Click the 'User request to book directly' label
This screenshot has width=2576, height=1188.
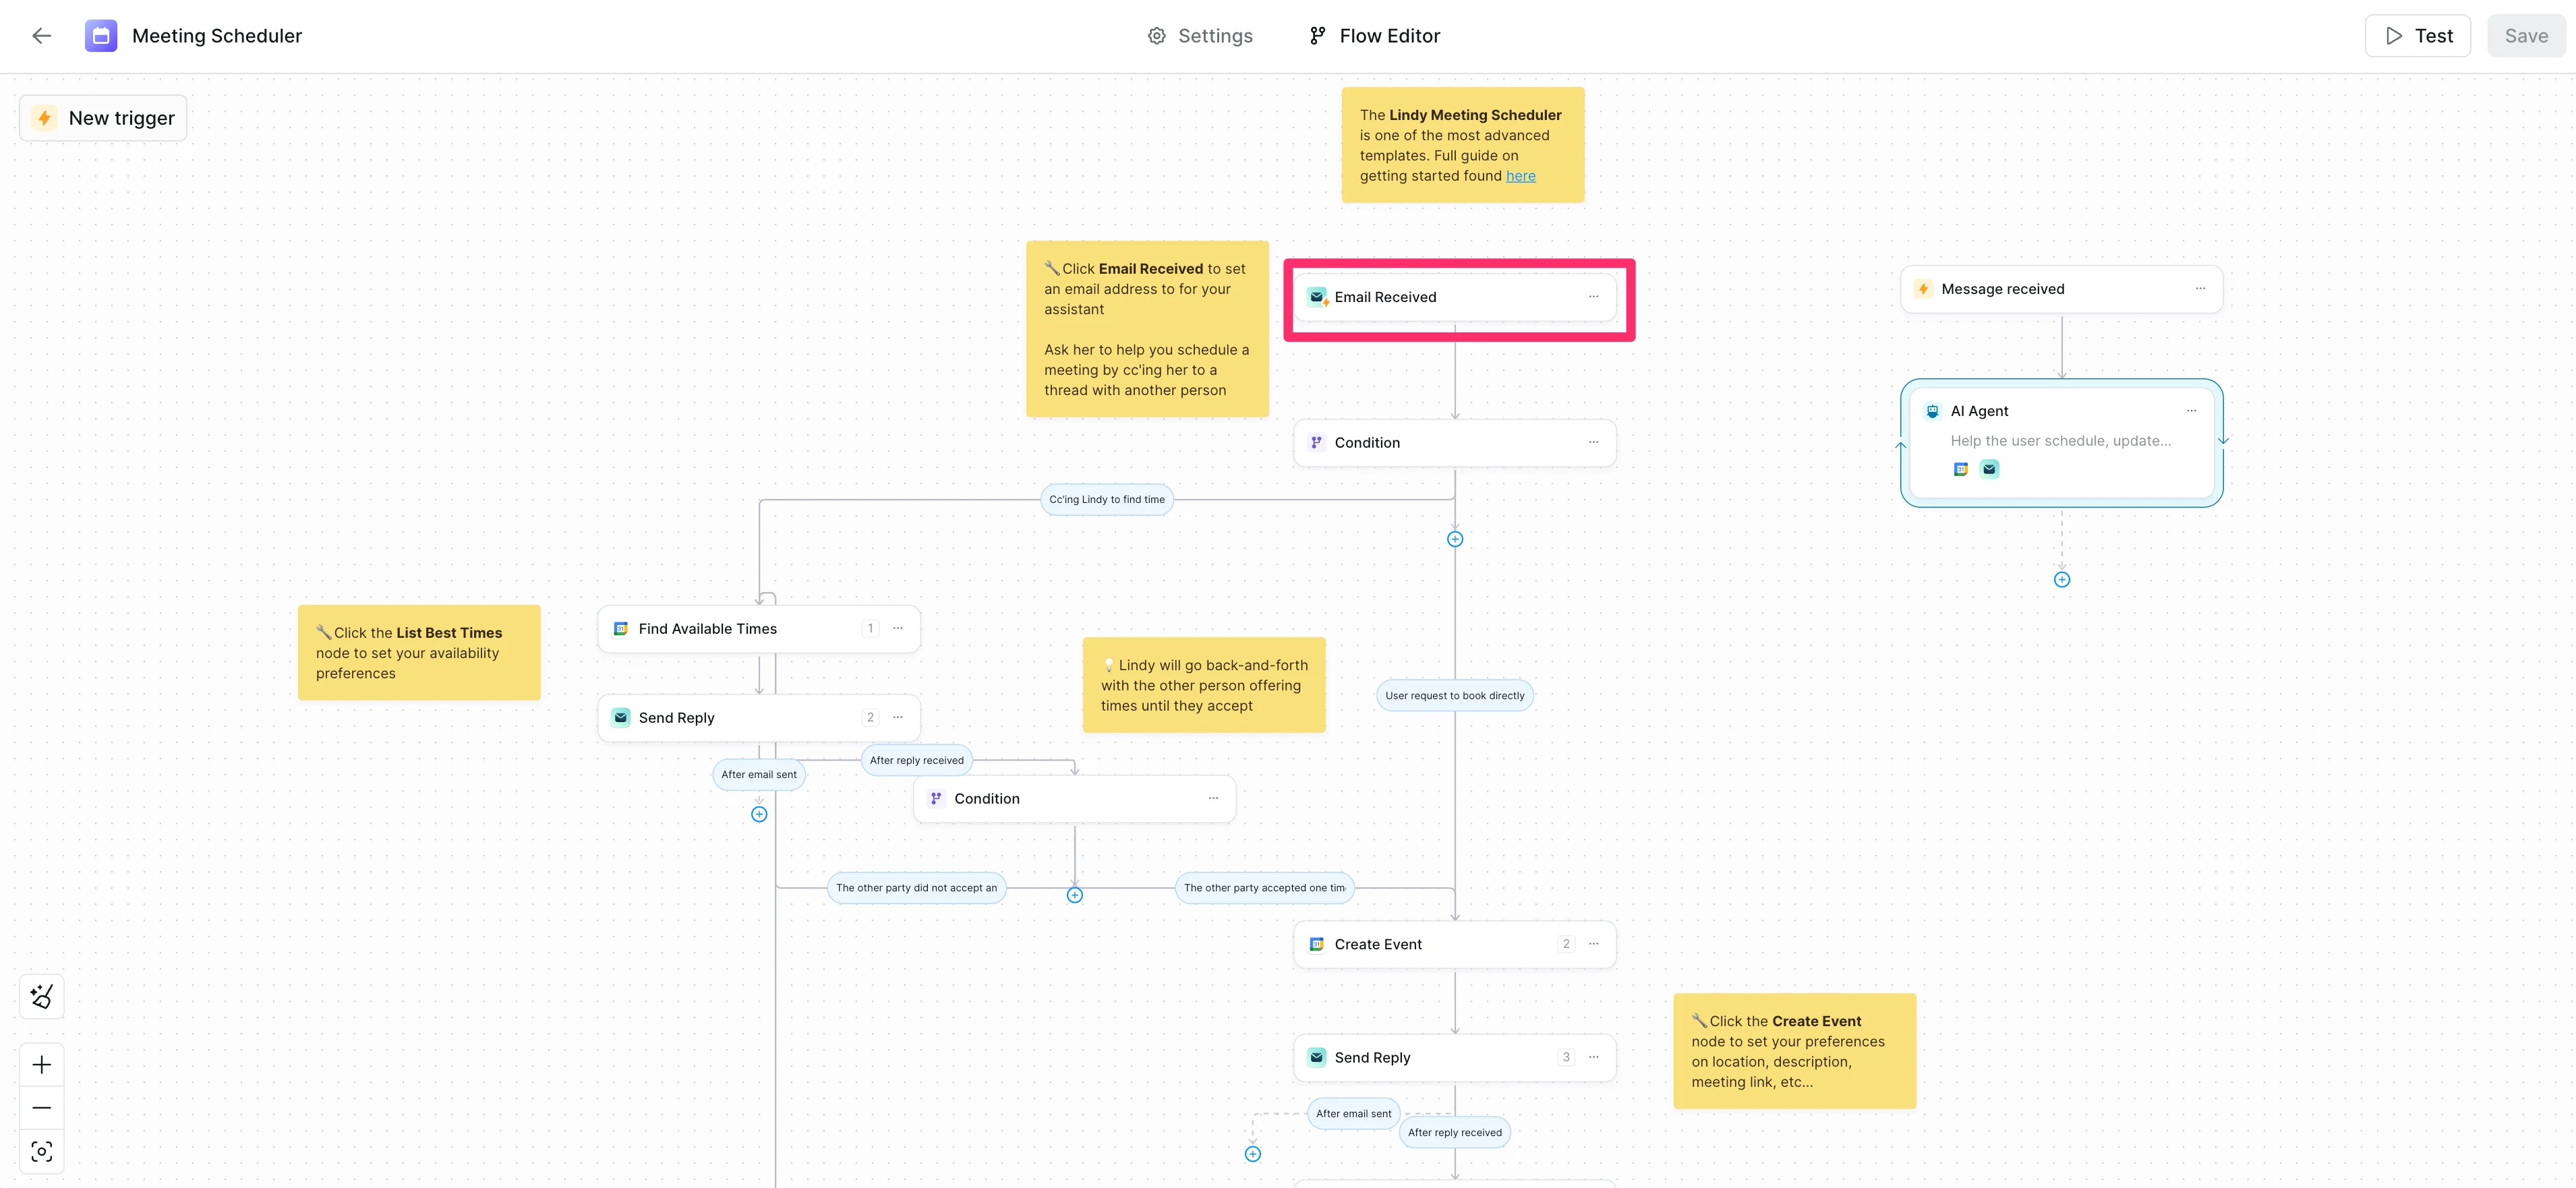(x=1454, y=696)
